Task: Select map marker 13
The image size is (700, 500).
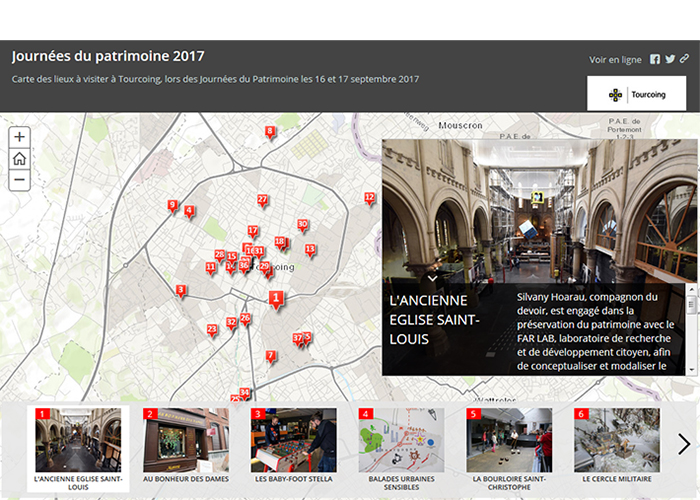Action: click(310, 249)
